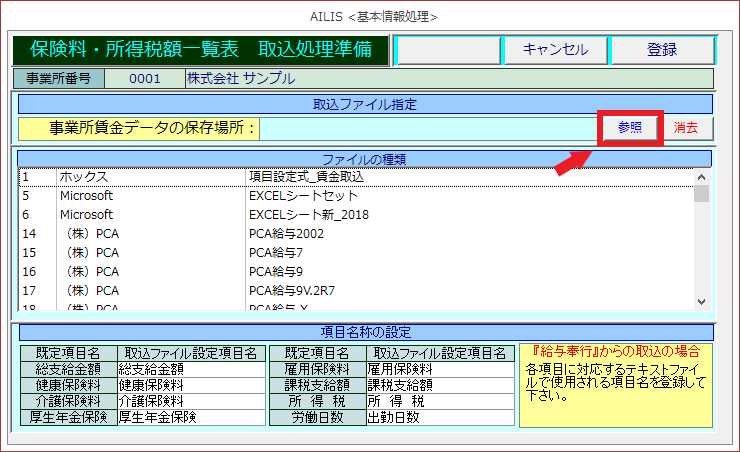
Task: Click the 消去 clear button
Action: [686, 128]
